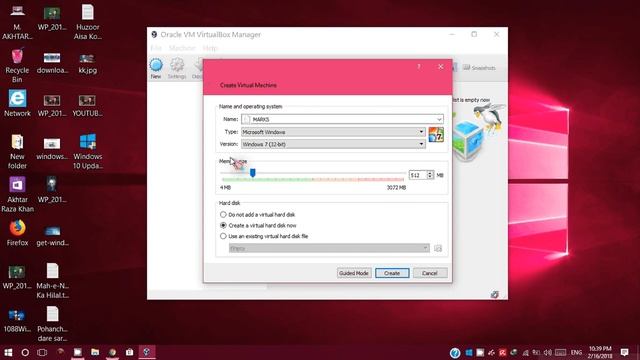The image size is (640, 360).
Task: Select the get-wind... desktop icon
Action: 52,236
